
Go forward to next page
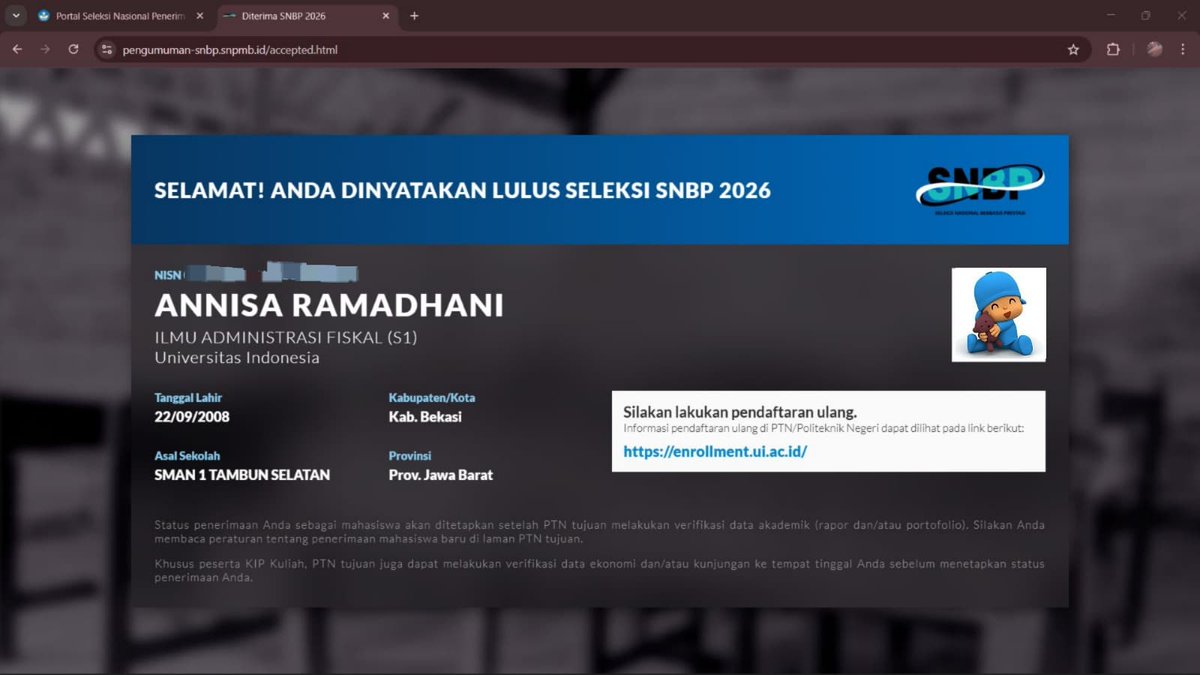coord(45,49)
